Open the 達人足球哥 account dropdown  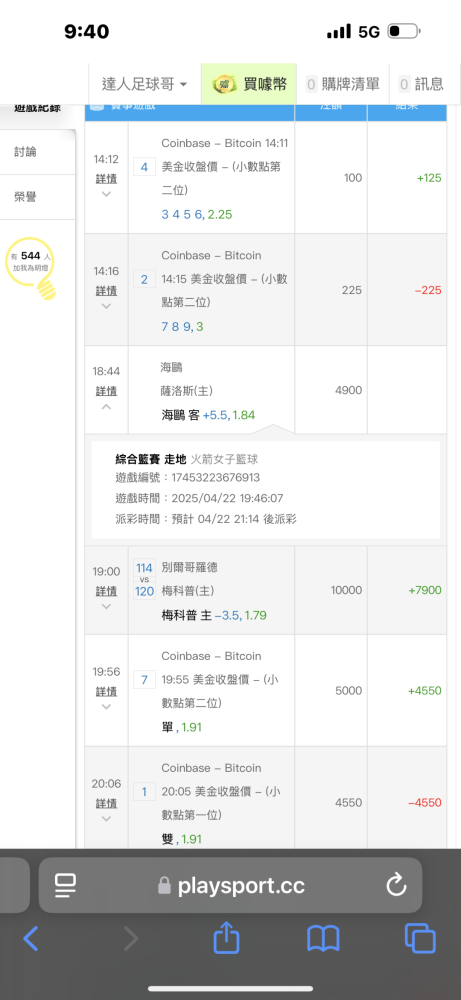coord(145,84)
